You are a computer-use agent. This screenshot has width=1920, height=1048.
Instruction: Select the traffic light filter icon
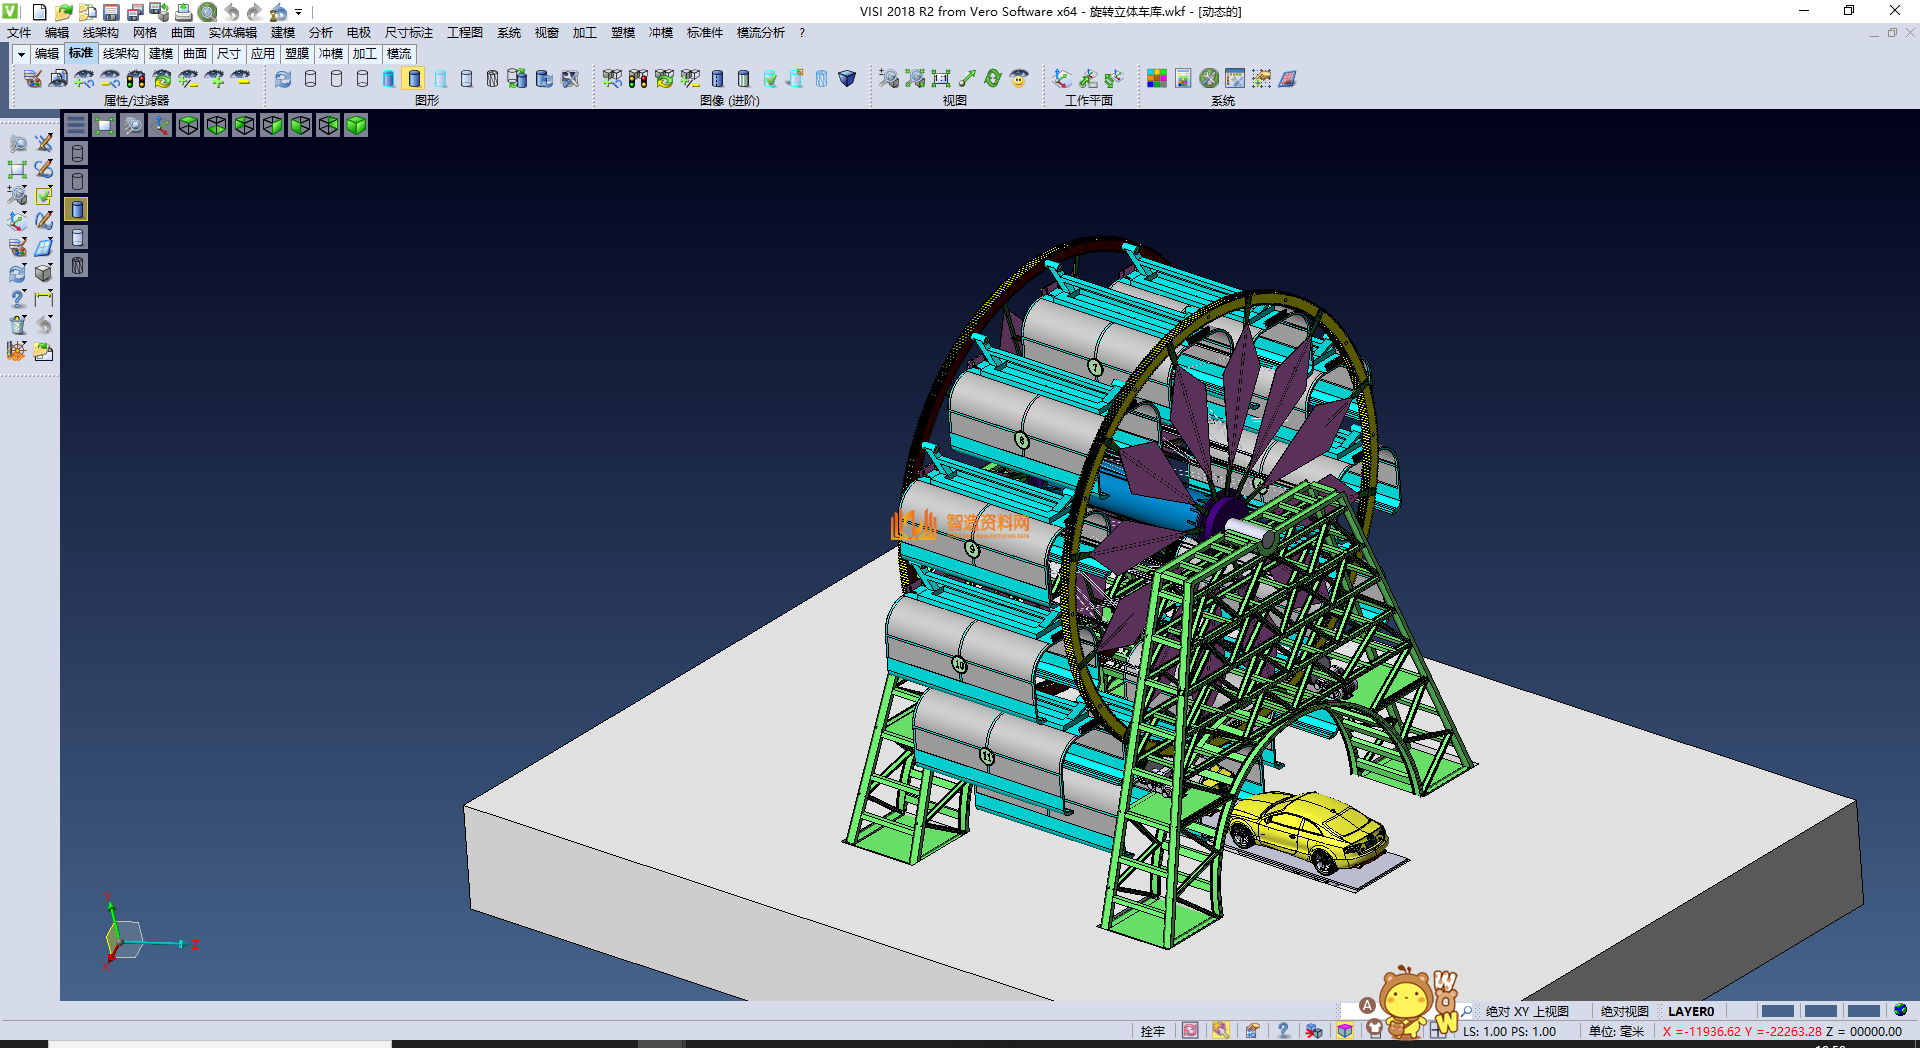tap(136, 79)
